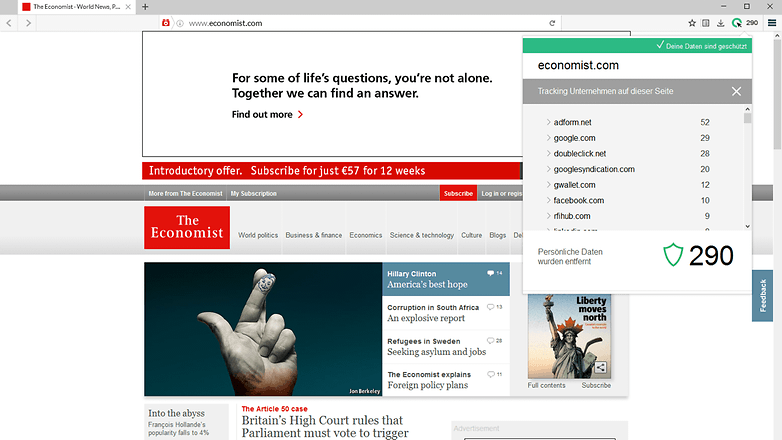Open Liberty moves north cover thumbnail
The image size is (782, 440).
coord(569,336)
